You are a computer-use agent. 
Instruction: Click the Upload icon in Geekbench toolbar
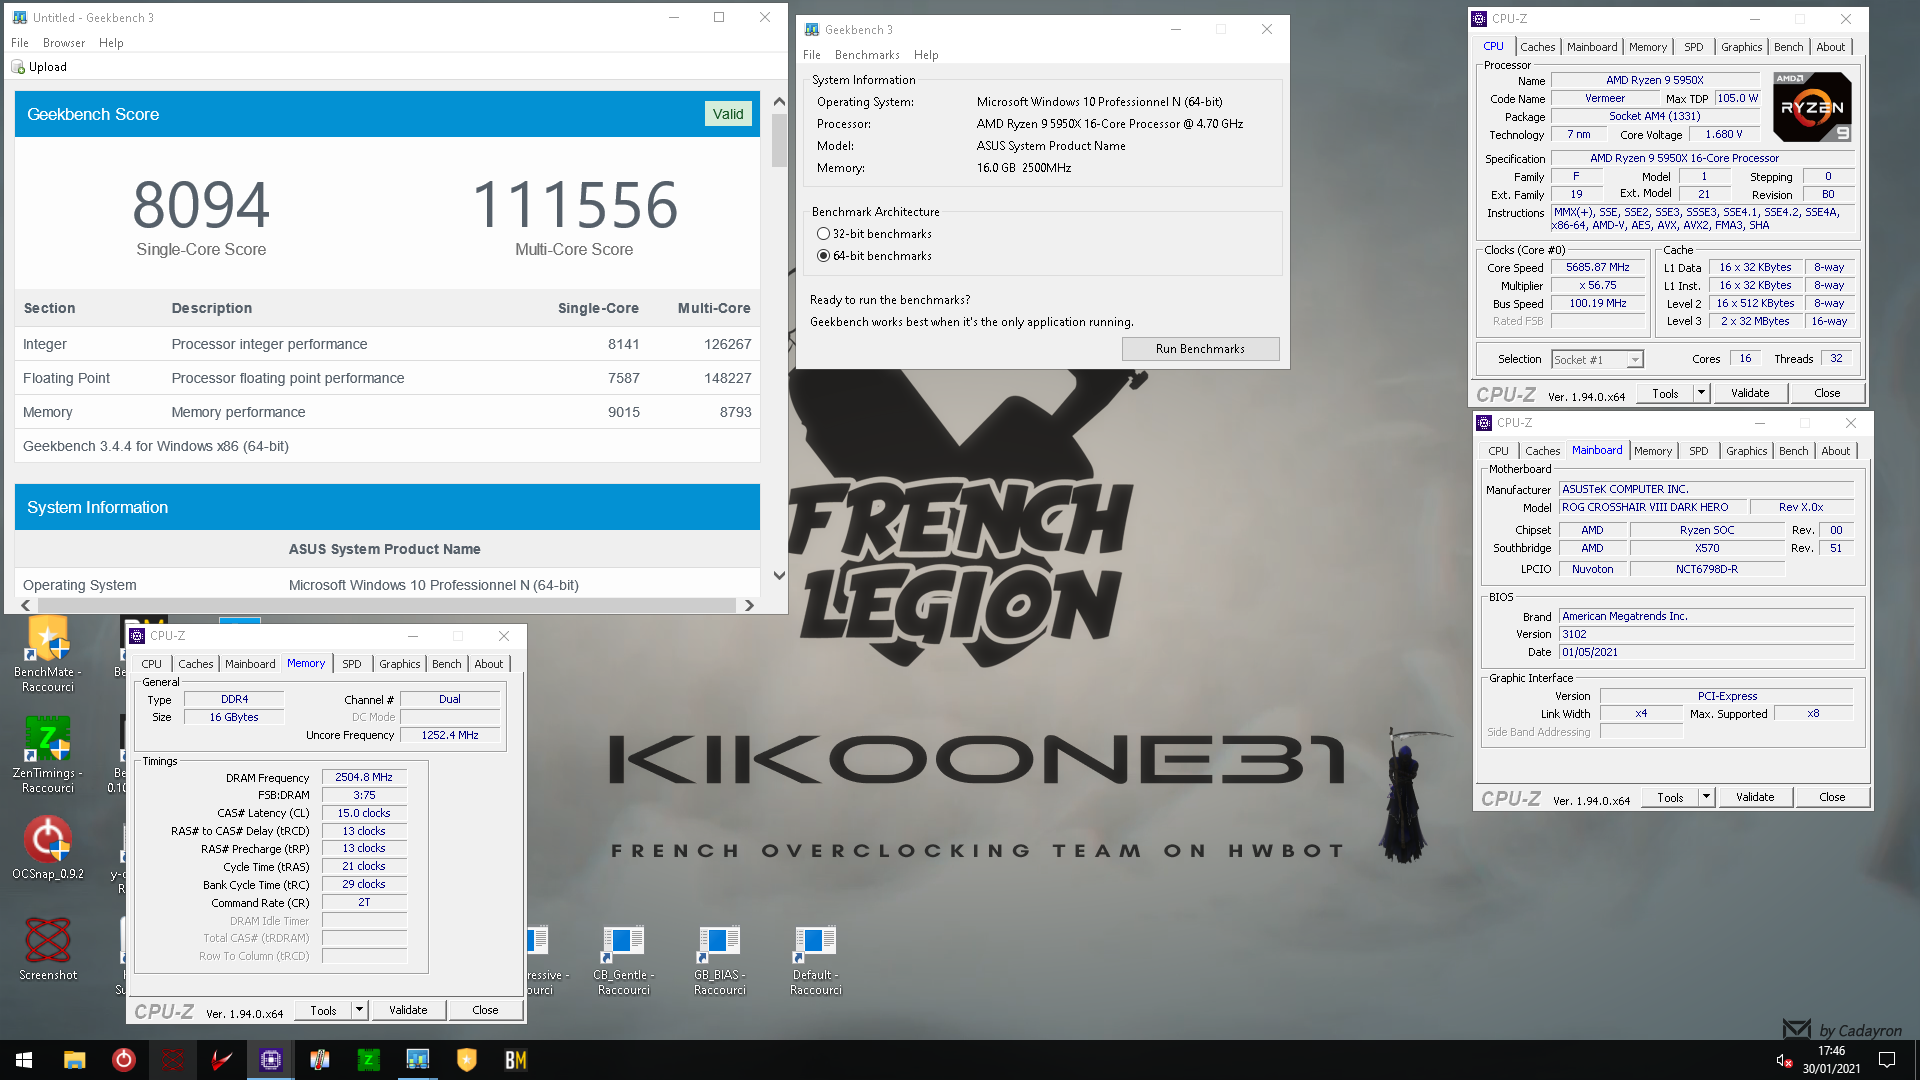tap(18, 67)
